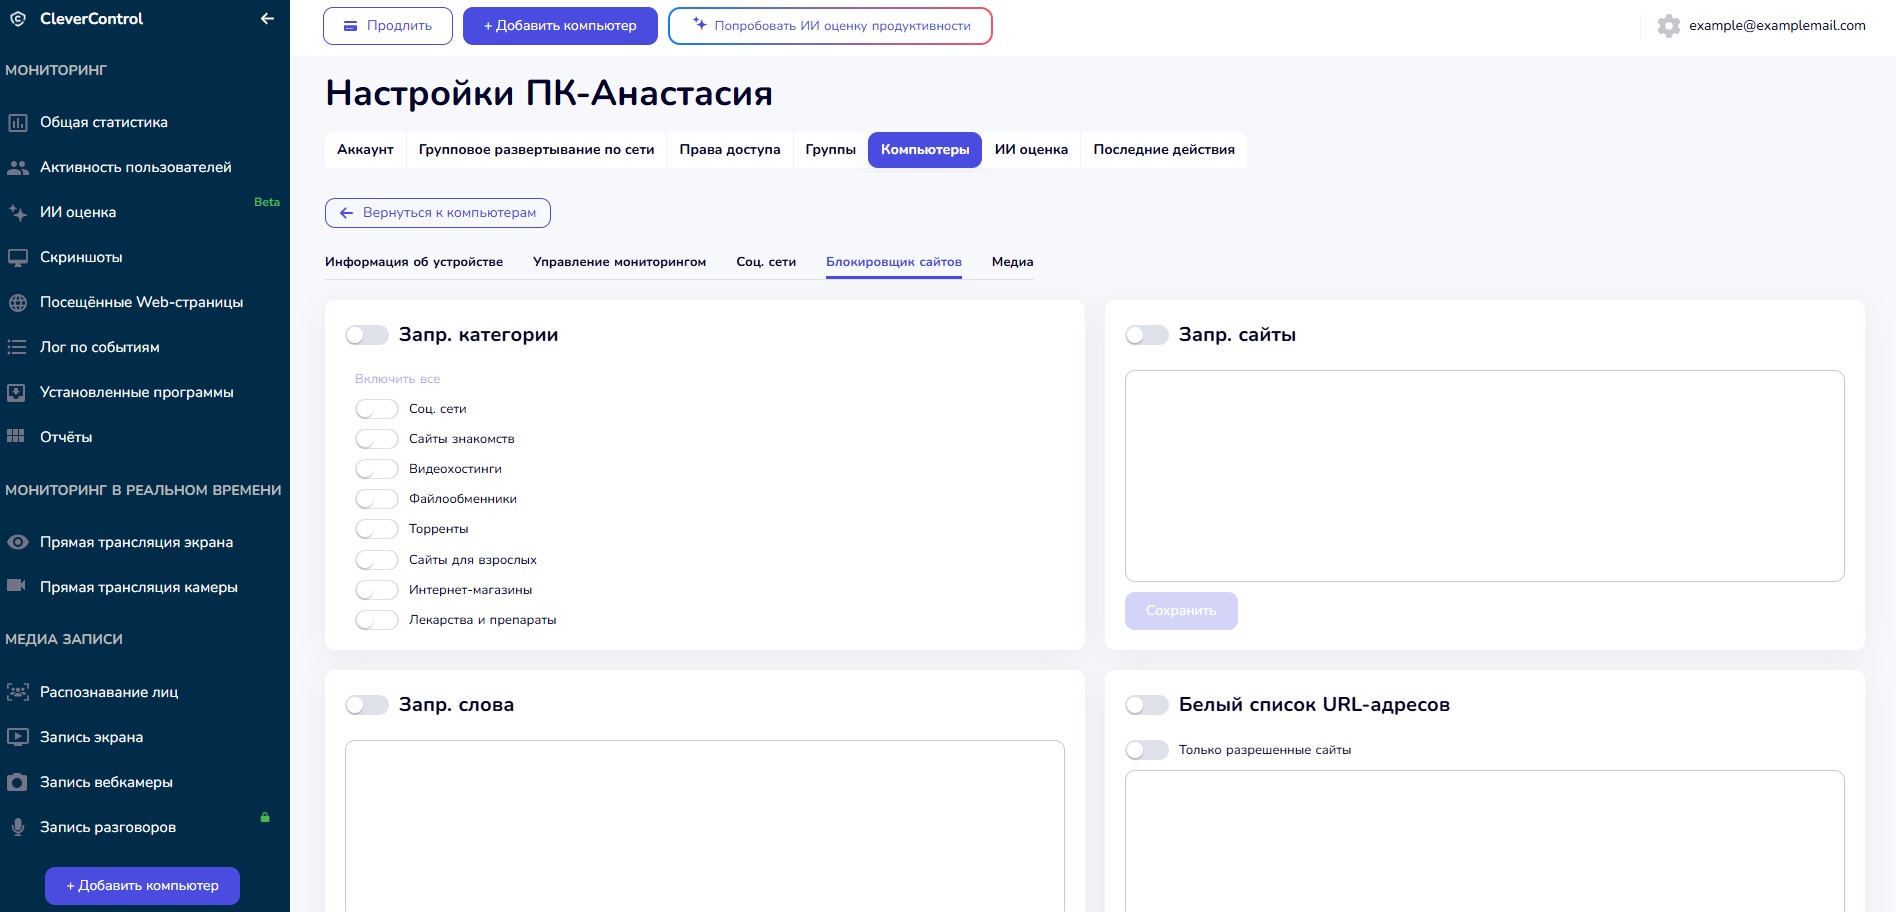Click the user activity people icon

(x=17, y=168)
